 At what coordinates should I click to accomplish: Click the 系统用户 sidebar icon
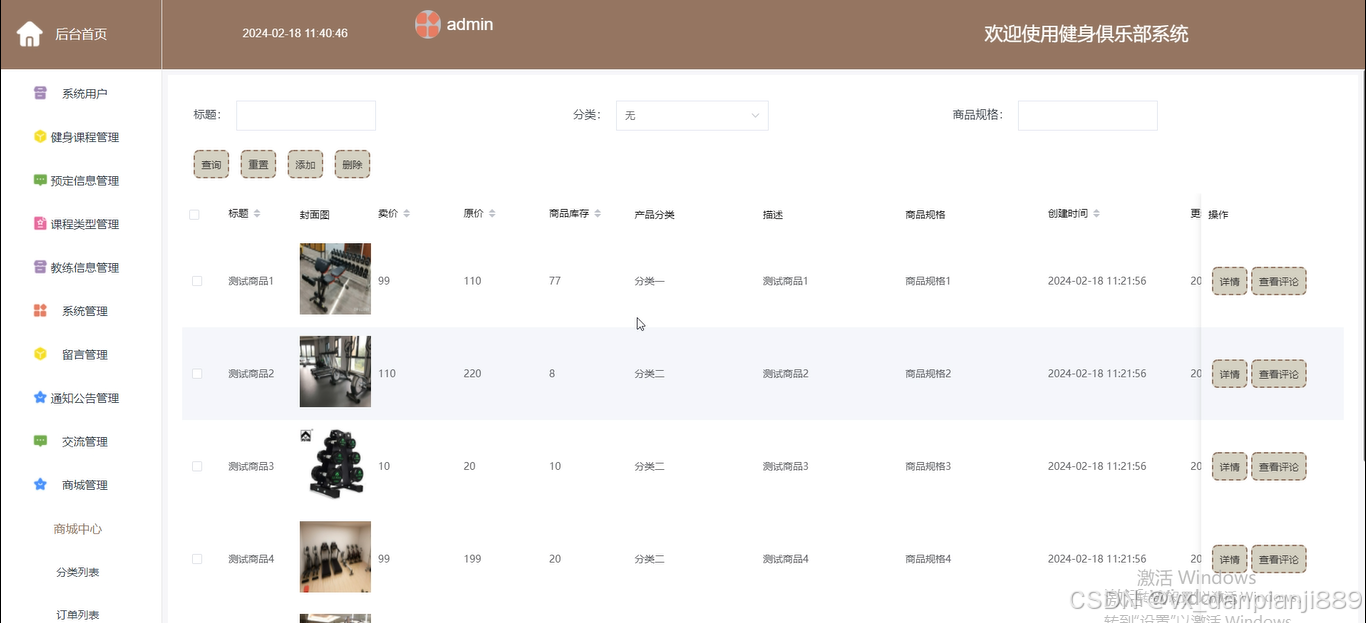[40, 93]
